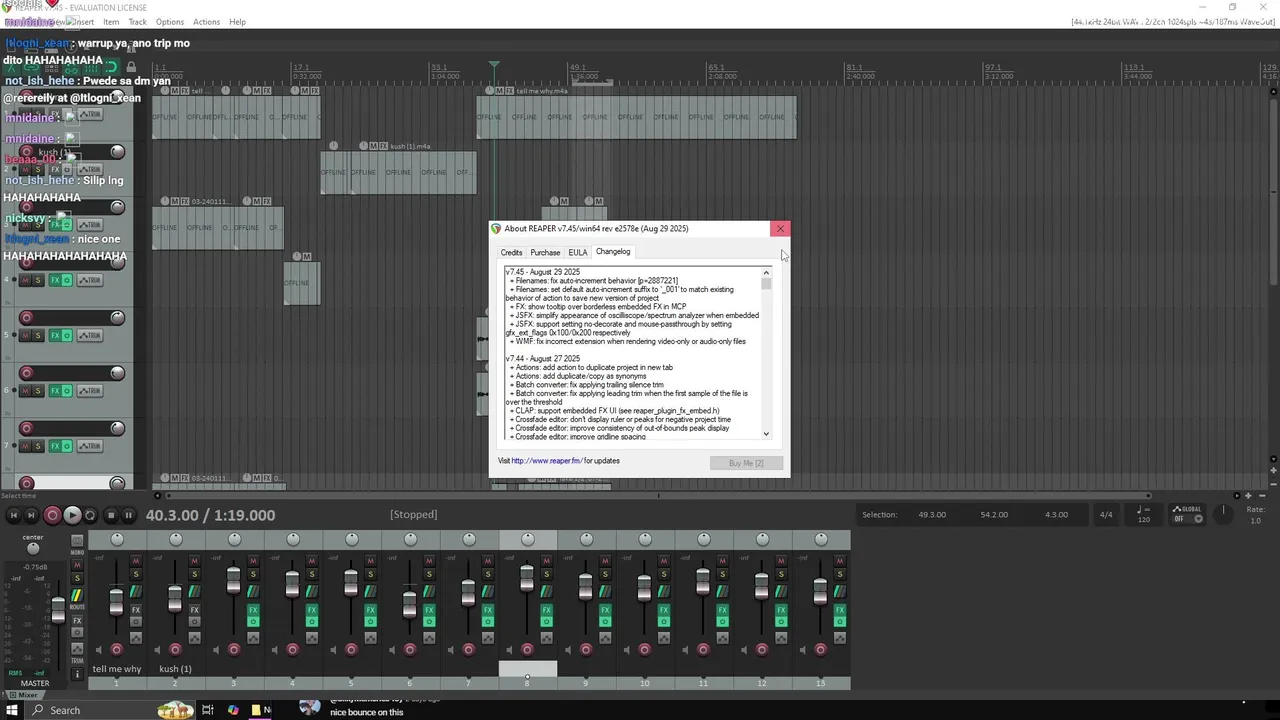
Task: Solo track 7 in track panel
Action: [x=39, y=446]
